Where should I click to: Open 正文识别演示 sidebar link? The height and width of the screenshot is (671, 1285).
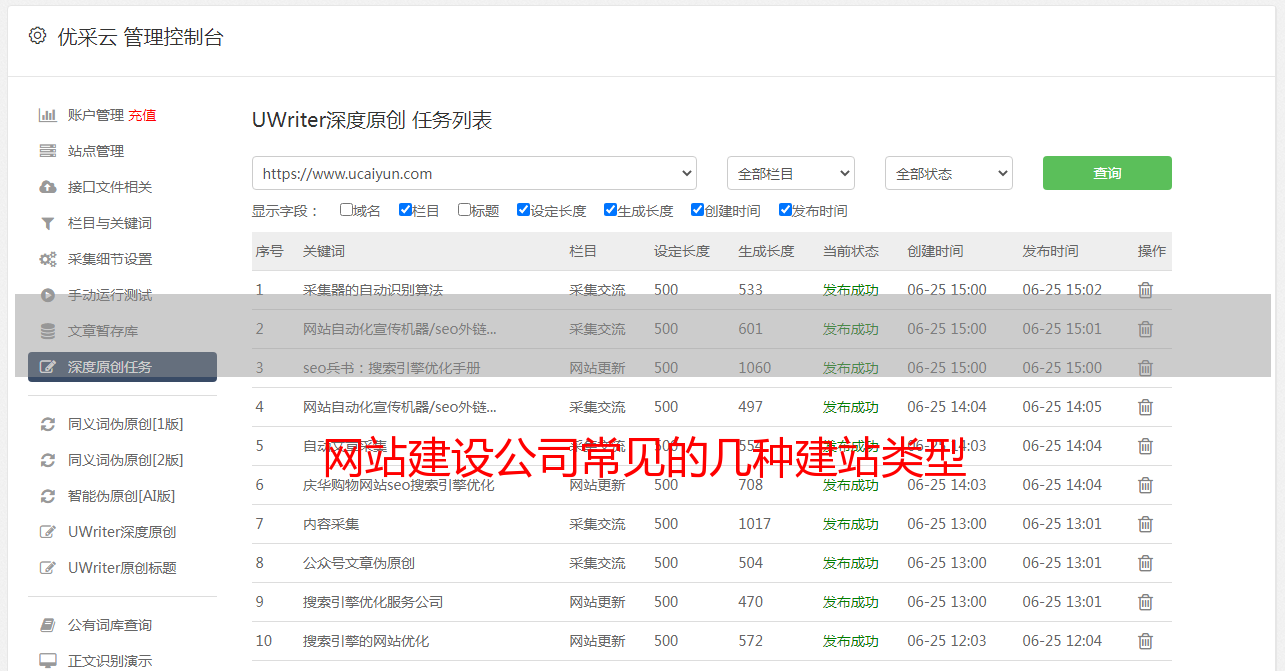110,661
